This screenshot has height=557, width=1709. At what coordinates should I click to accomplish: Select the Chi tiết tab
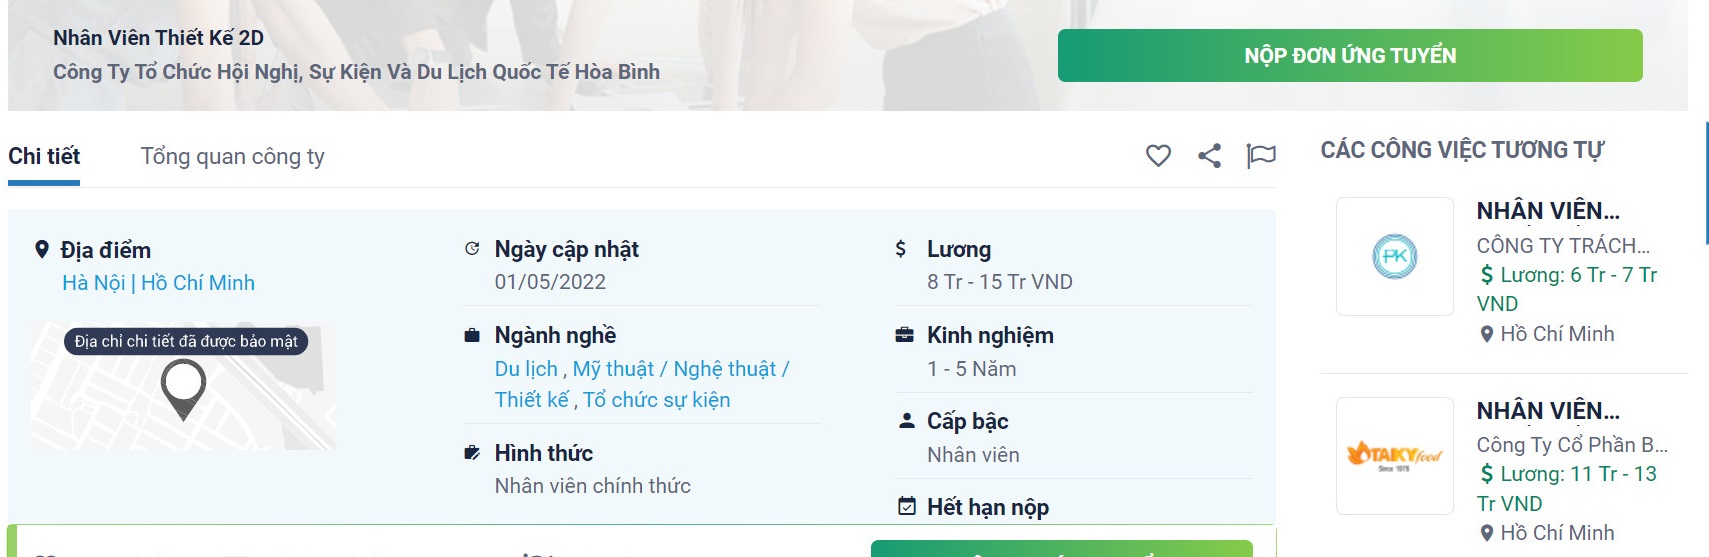click(44, 156)
